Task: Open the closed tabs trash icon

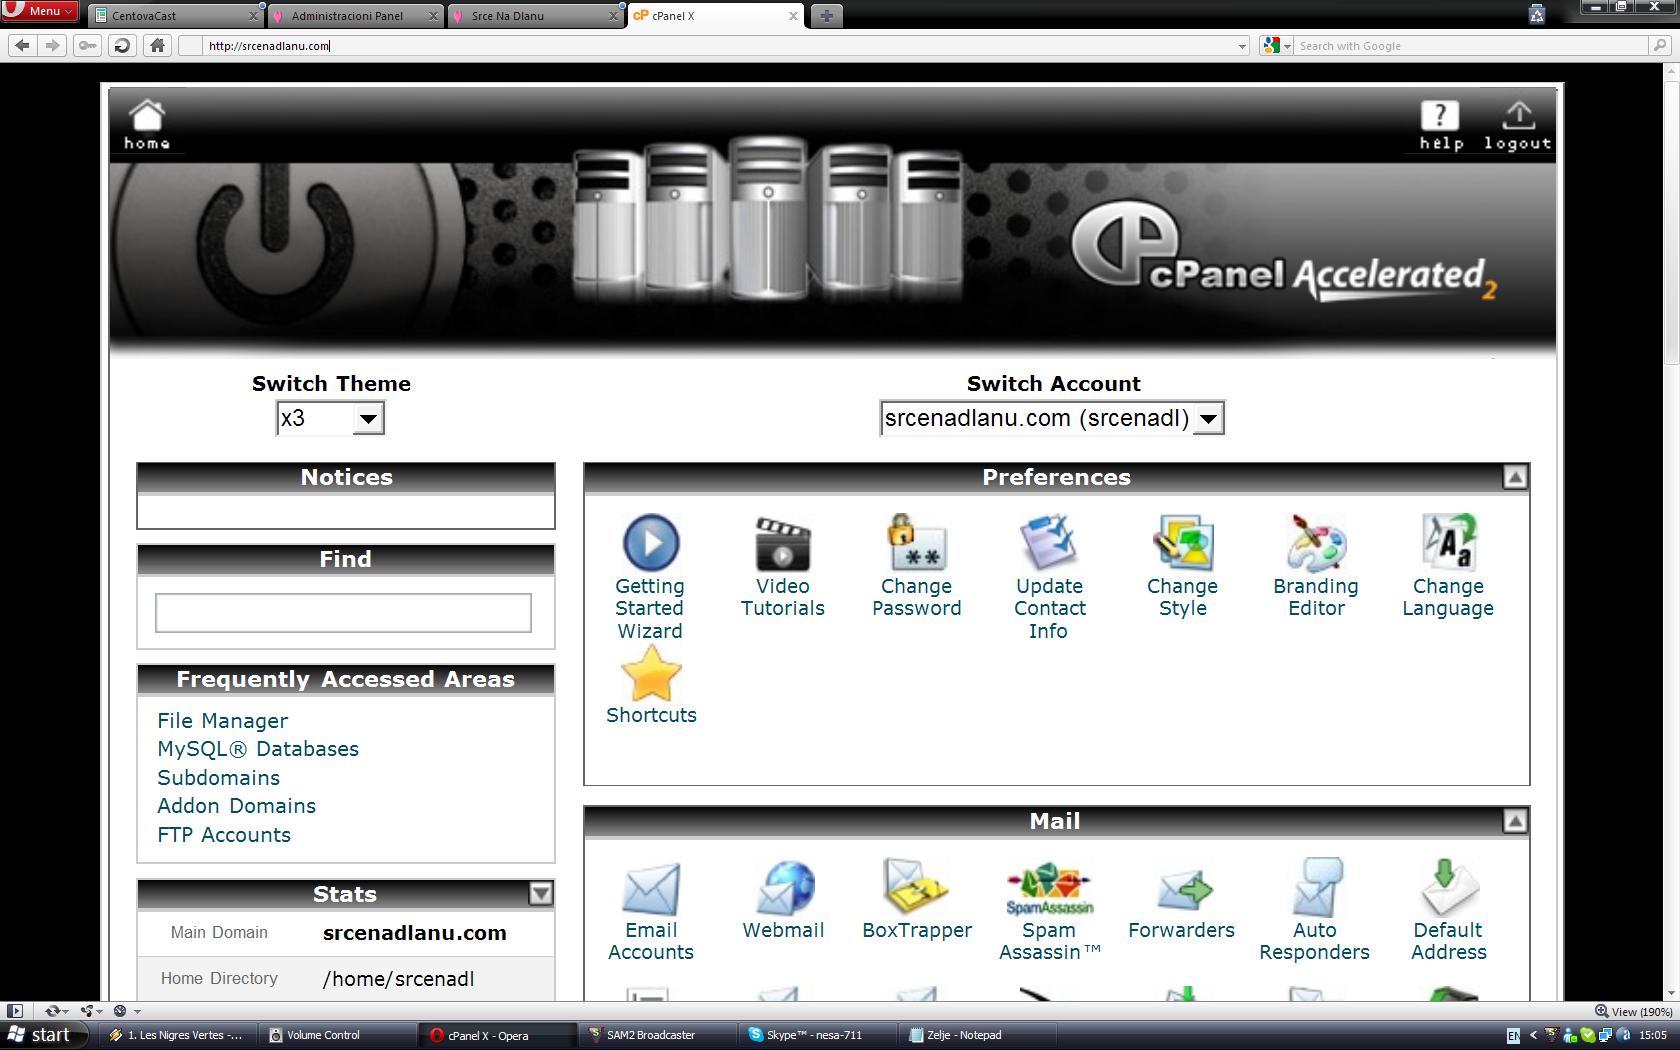Action: (x=1537, y=14)
